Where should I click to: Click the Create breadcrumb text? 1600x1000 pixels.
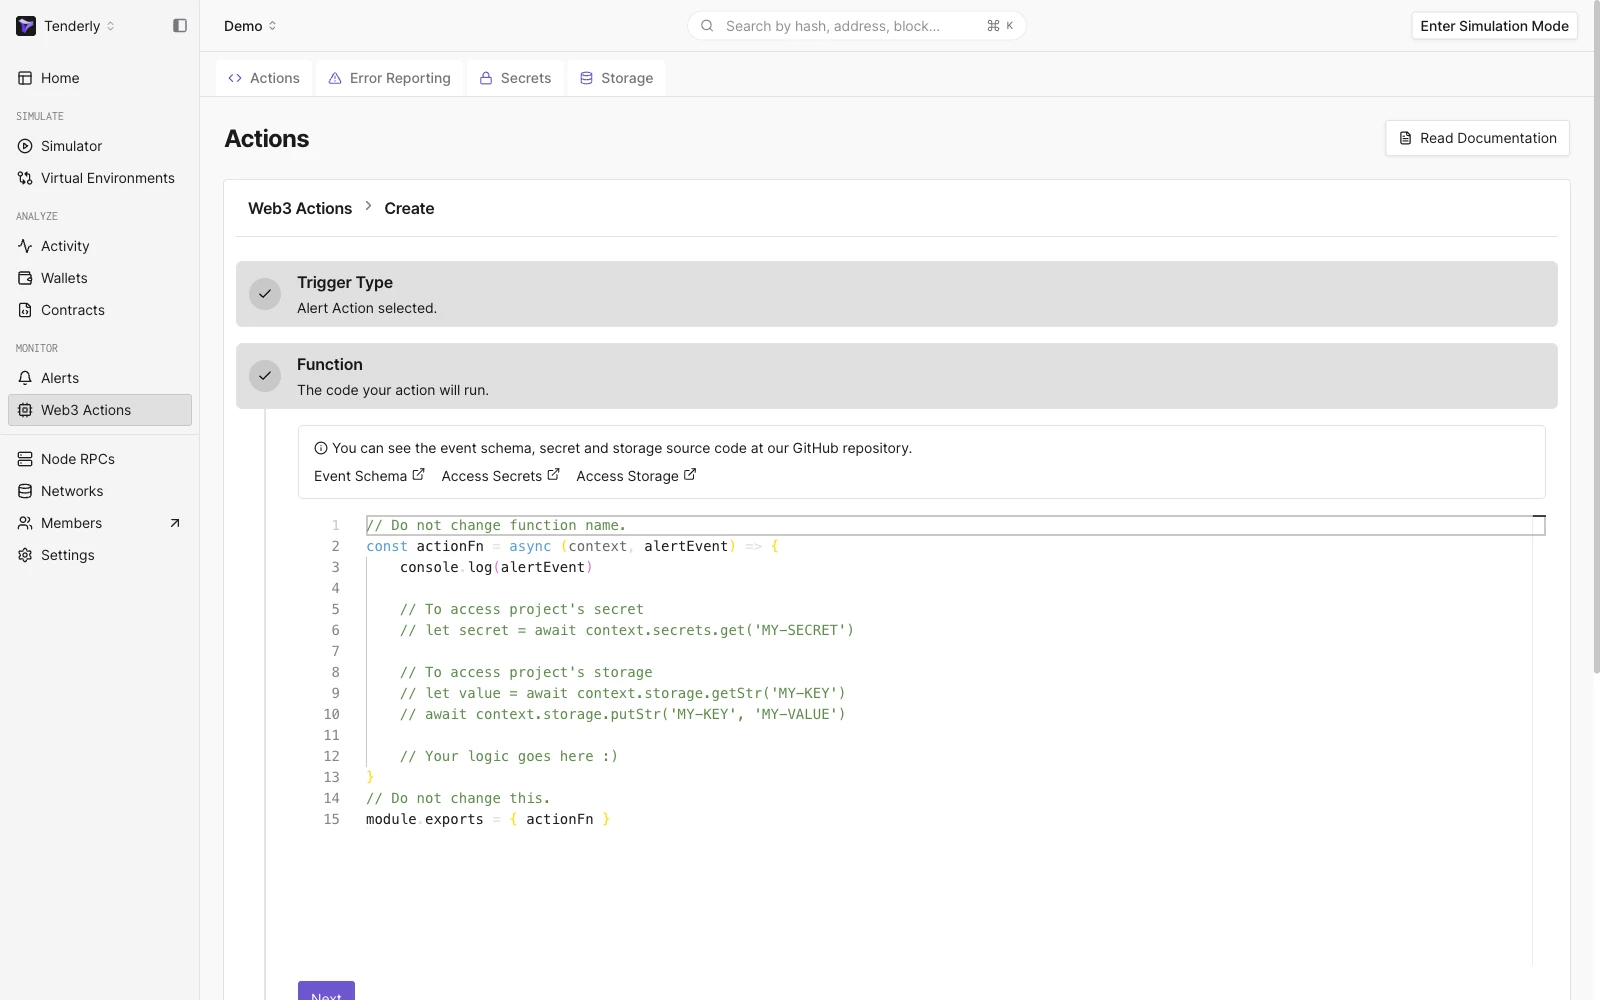click(409, 208)
